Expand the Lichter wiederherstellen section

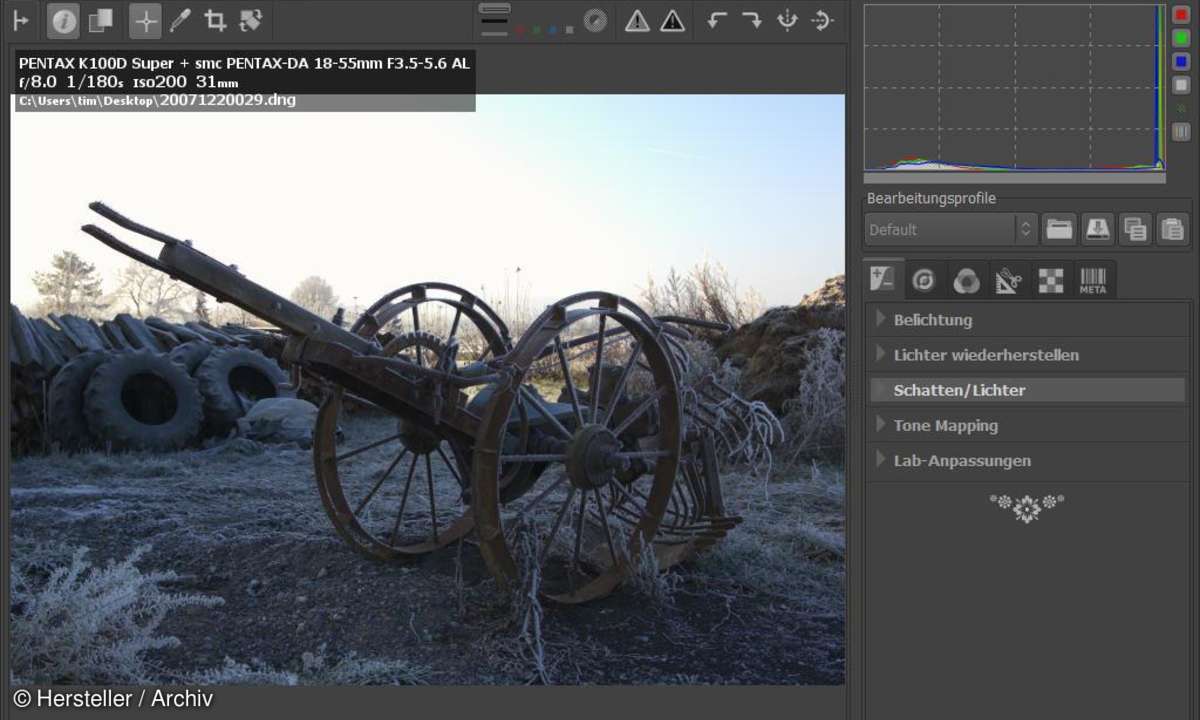(x=1027, y=355)
